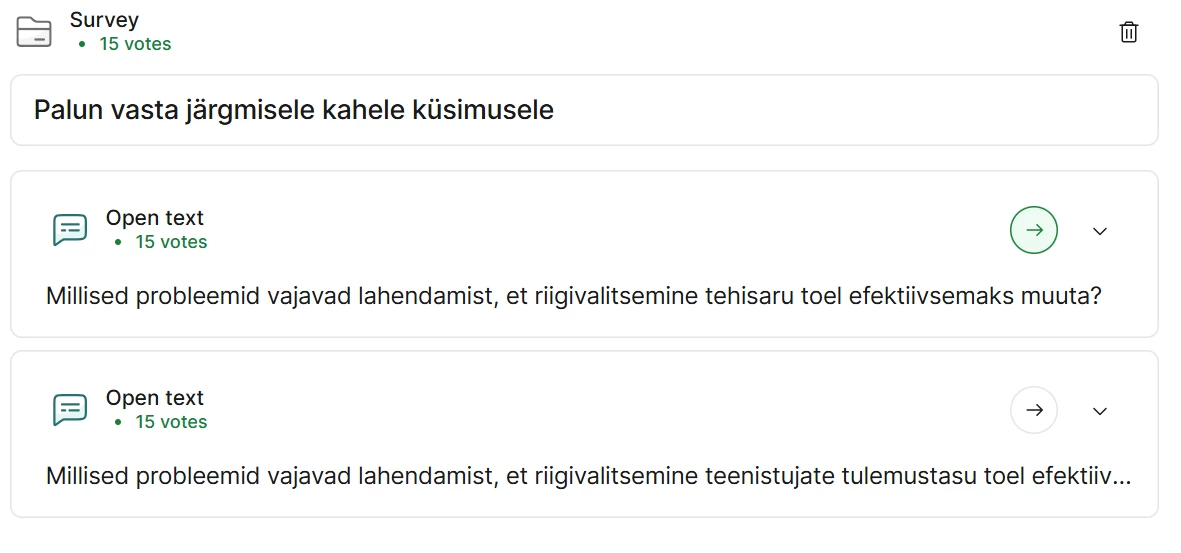This screenshot has height=553, width=1181.
Task: Expand the second Open text question chevron
Action: pyautogui.click(x=1100, y=411)
